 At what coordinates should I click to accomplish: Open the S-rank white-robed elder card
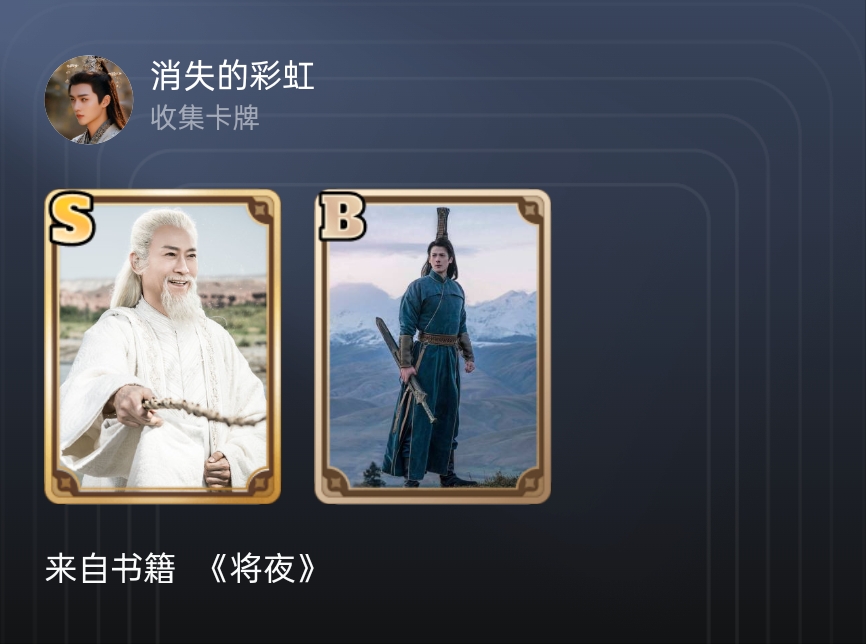click(x=162, y=346)
